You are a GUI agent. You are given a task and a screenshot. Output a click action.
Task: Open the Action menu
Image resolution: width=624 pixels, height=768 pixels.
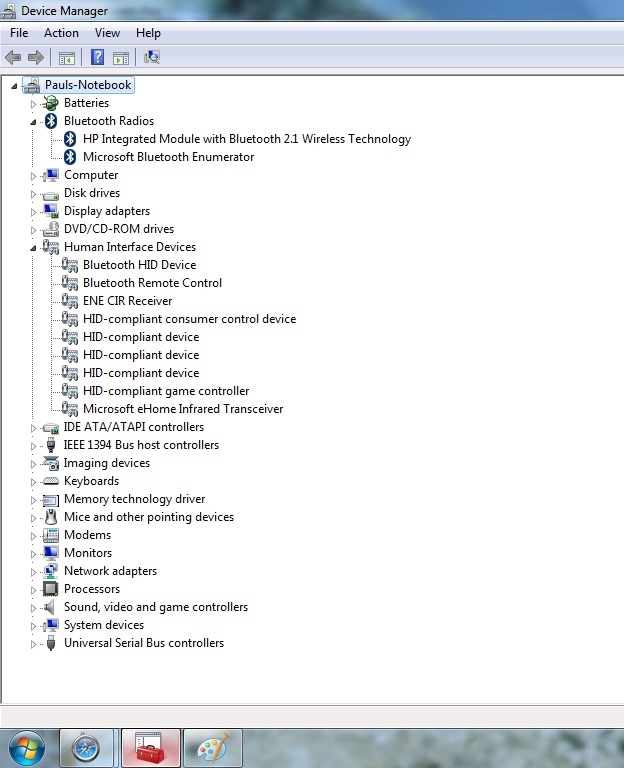click(61, 33)
